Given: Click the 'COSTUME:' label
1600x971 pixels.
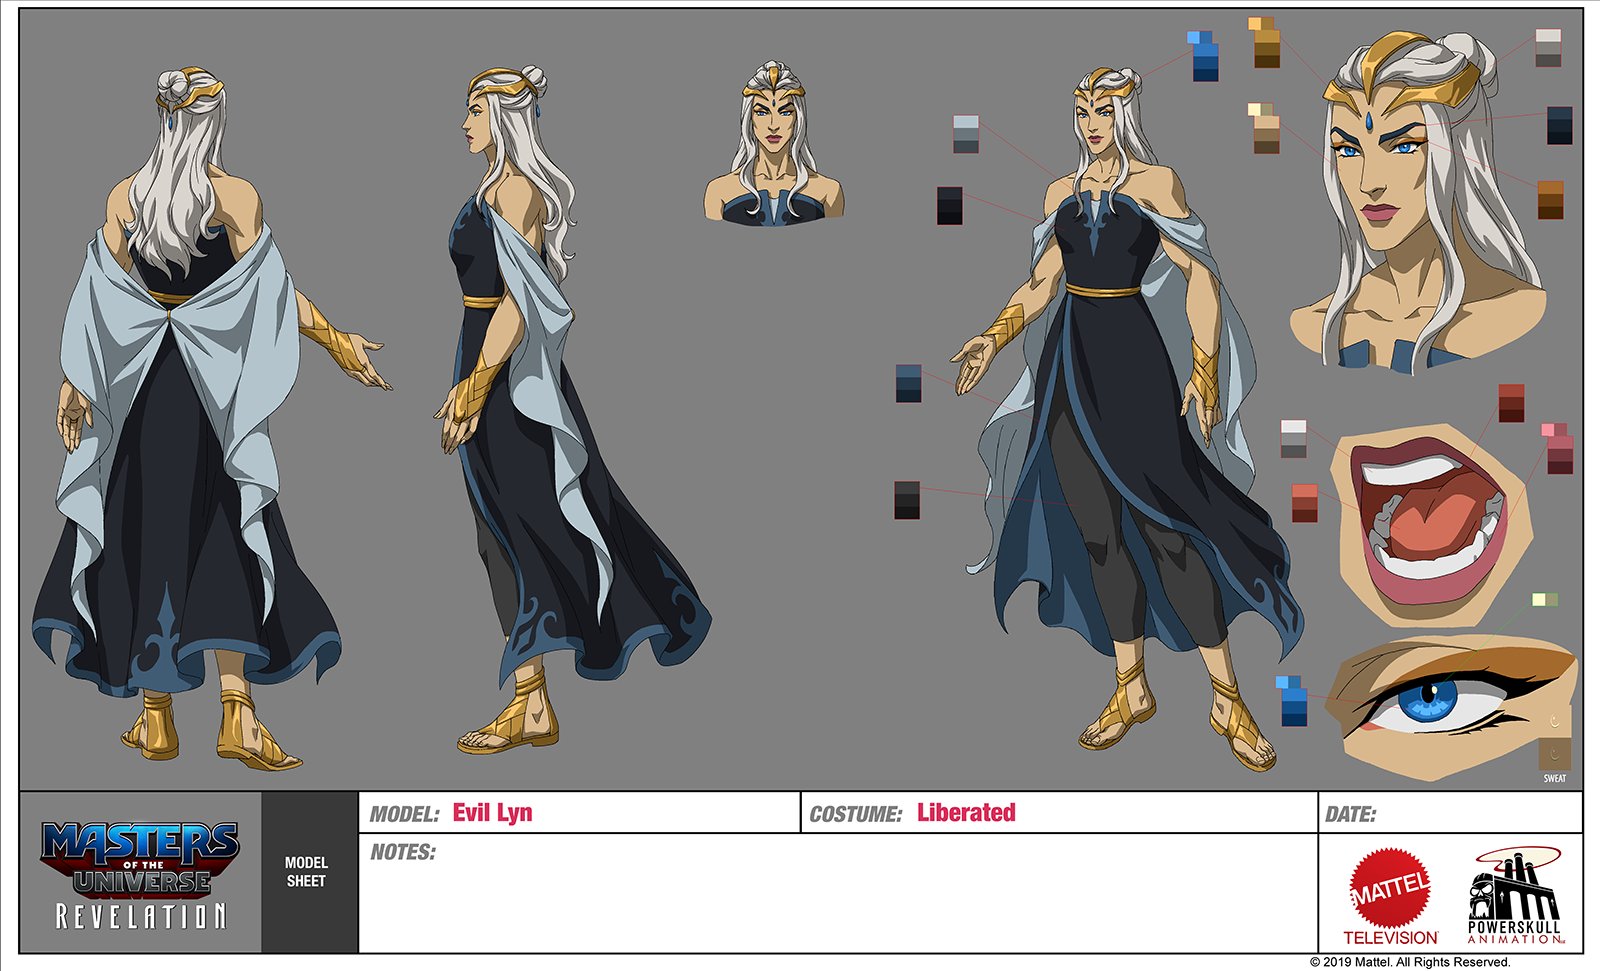Looking at the screenshot, I should click(x=855, y=814).
